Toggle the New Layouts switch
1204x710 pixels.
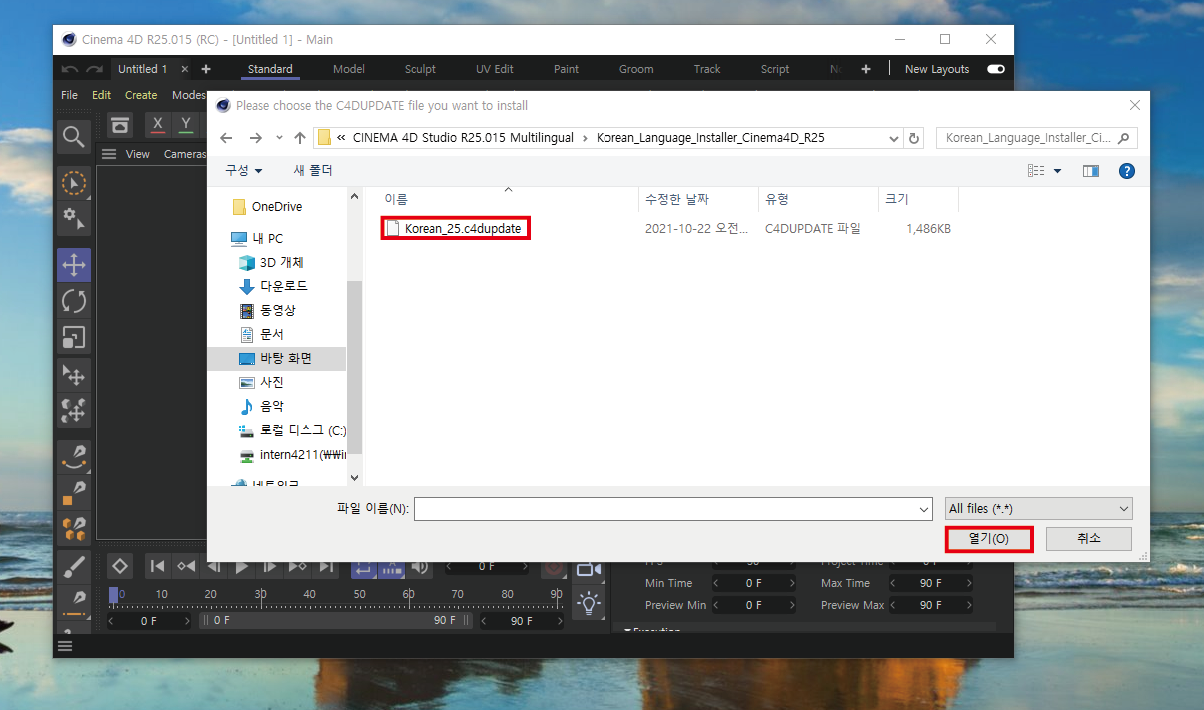coord(995,69)
